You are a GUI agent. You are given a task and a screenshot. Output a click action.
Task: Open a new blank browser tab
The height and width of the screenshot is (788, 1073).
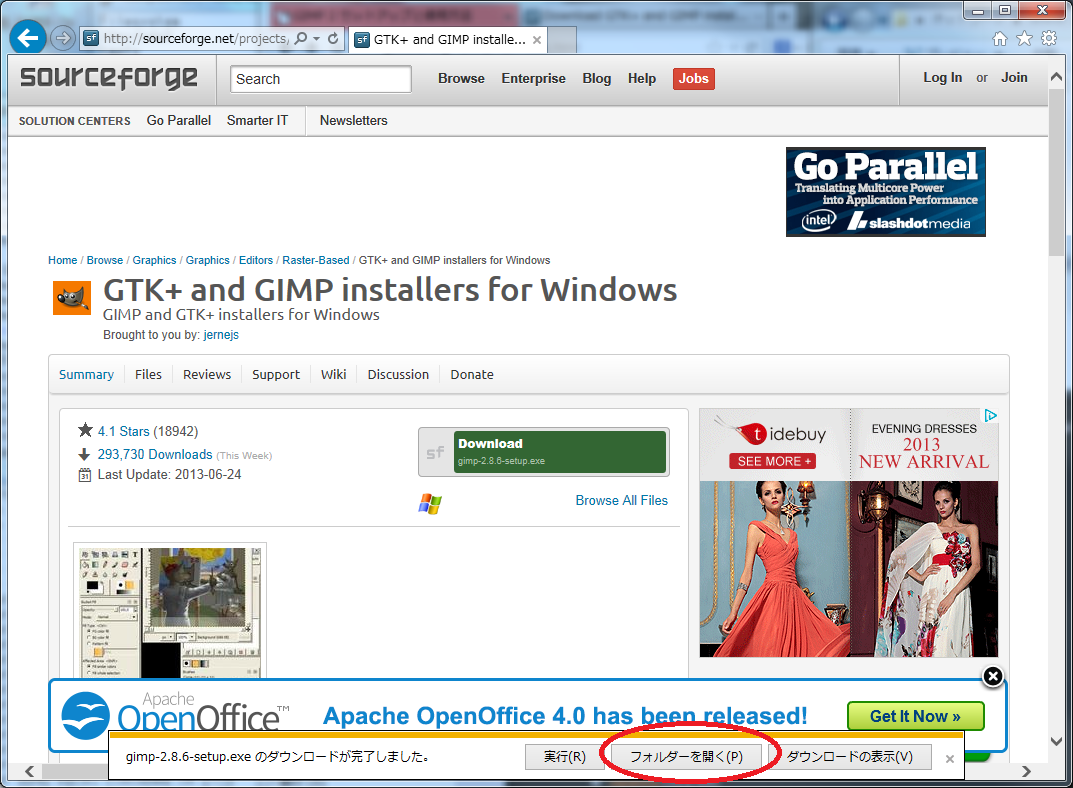click(x=562, y=40)
